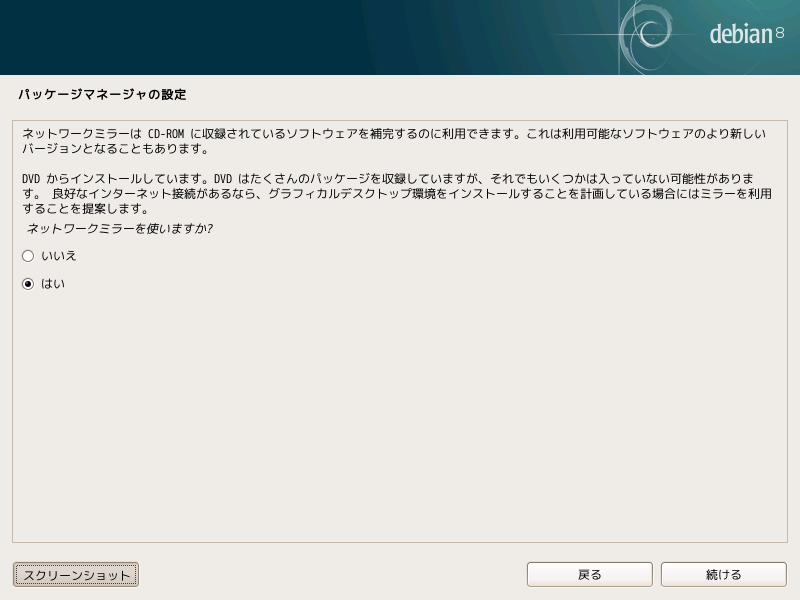Image resolution: width=800 pixels, height=600 pixels.
Task: Click the debian wordmark in the banner
Action: pos(740,34)
